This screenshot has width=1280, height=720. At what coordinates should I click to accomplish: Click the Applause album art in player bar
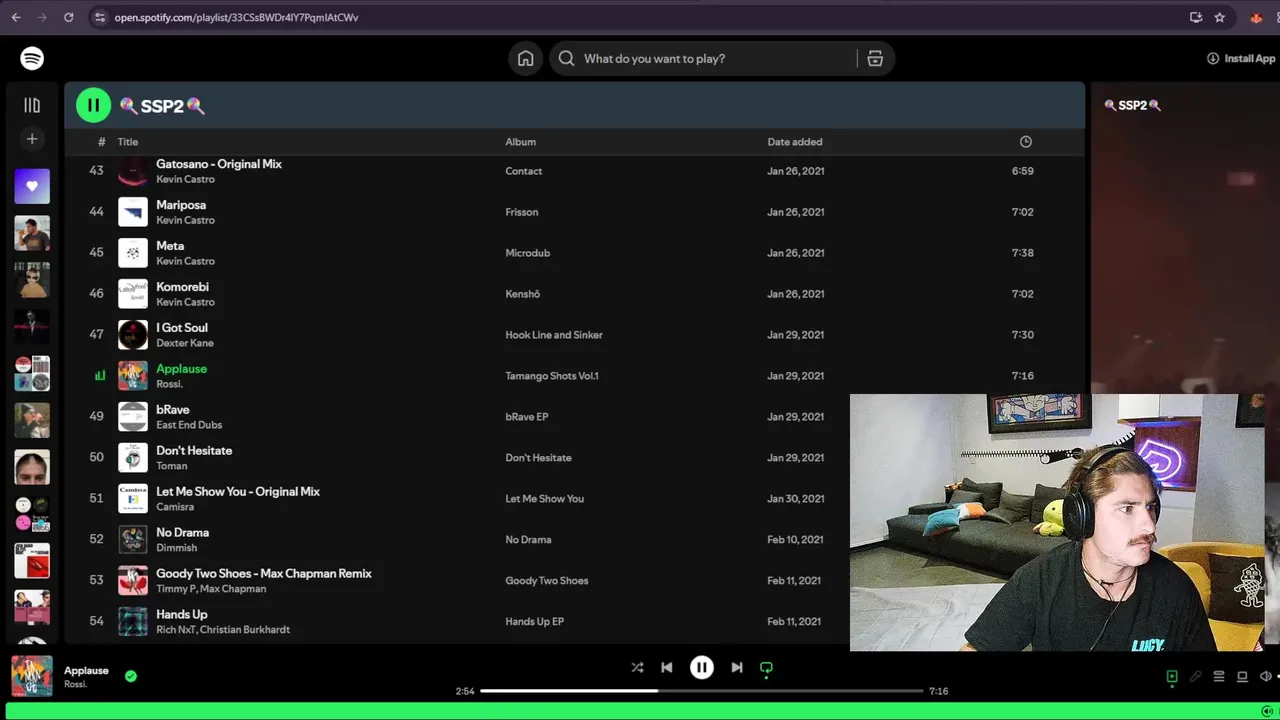coord(32,676)
